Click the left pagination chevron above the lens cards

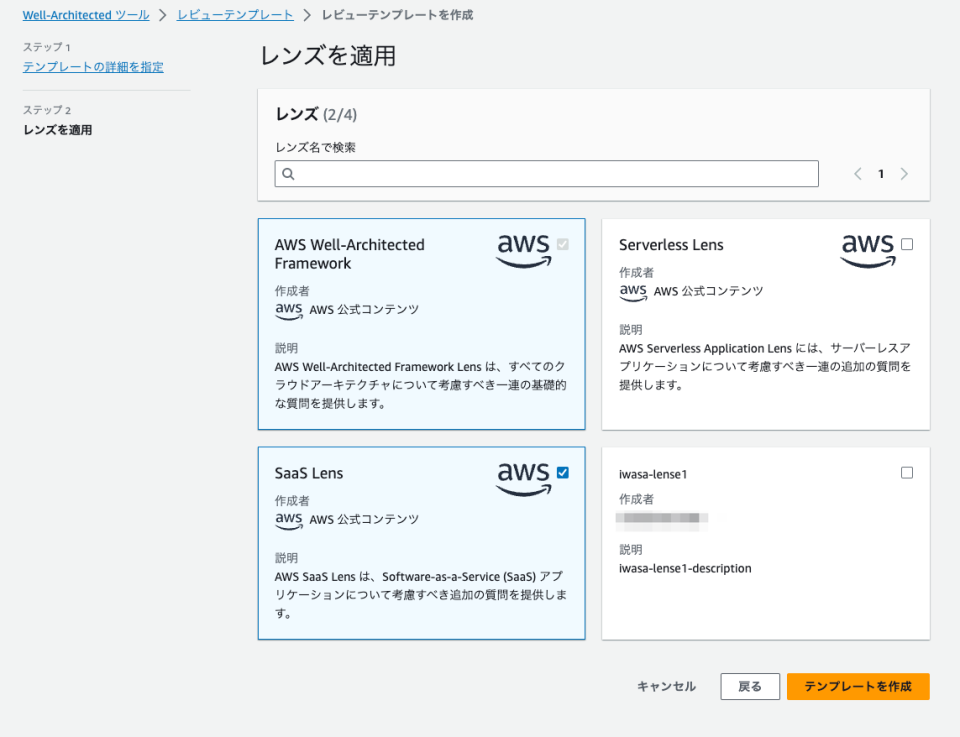coord(857,173)
